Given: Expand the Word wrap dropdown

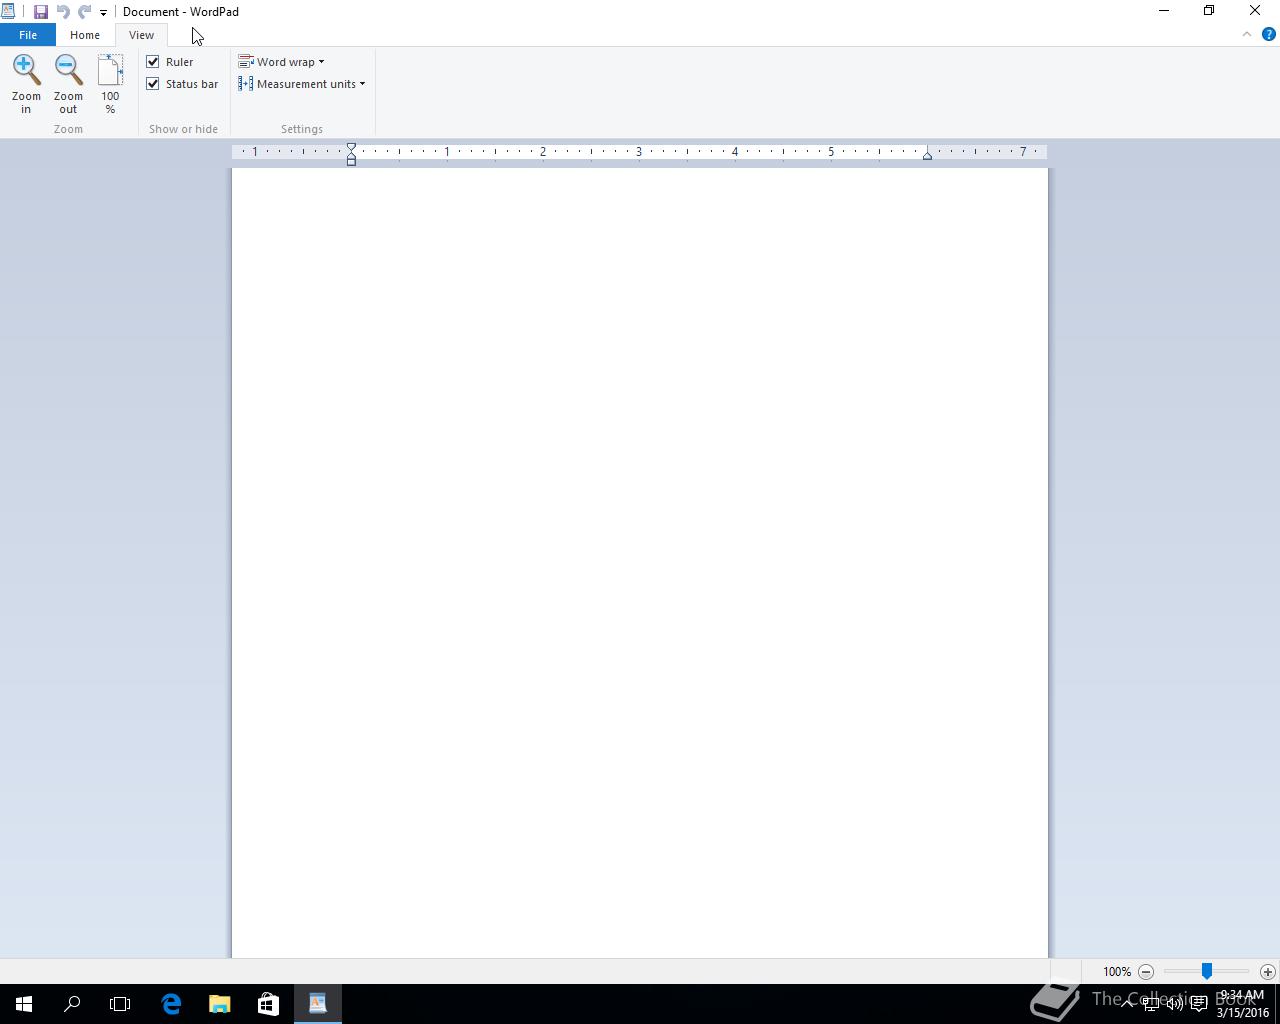Looking at the screenshot, I should pos(281,62).
